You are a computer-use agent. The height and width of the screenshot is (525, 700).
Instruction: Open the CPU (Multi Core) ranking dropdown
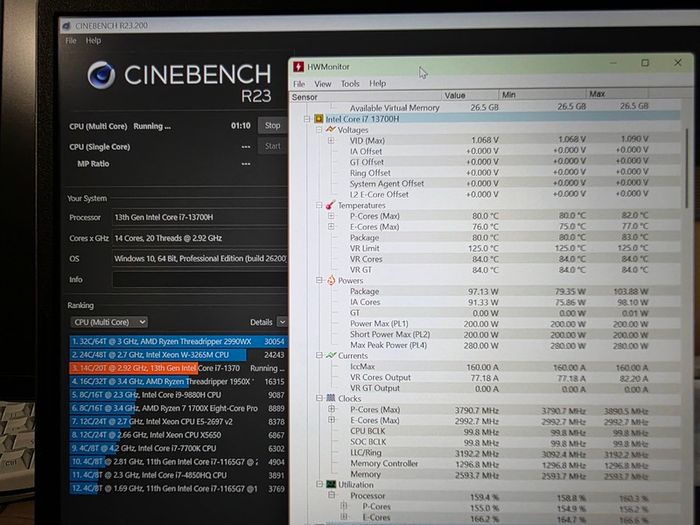(x=109, y=322)
